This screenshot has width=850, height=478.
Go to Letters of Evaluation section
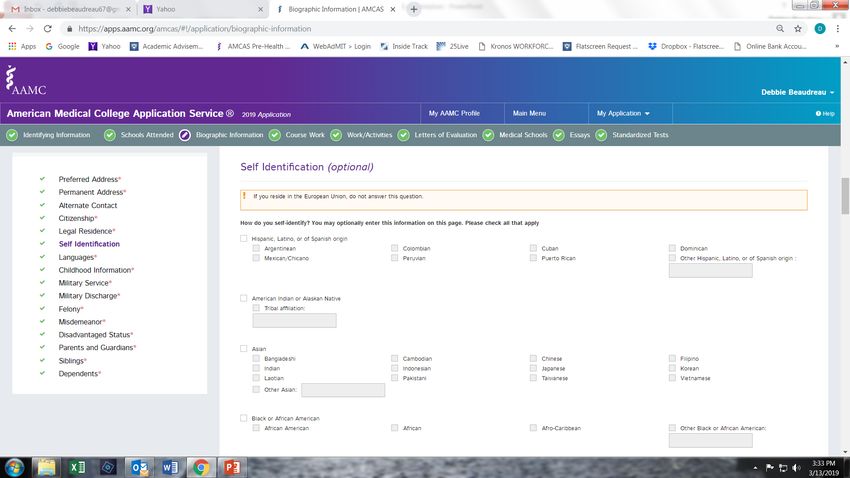pos(437,135)
